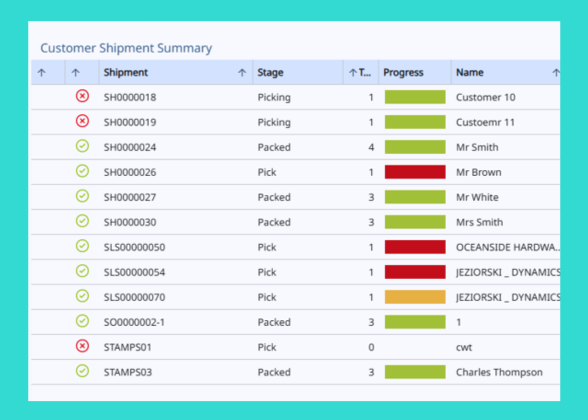Screen dimensions: 588x420
Task: Click the name Custoemr 11
Action: 485,122
